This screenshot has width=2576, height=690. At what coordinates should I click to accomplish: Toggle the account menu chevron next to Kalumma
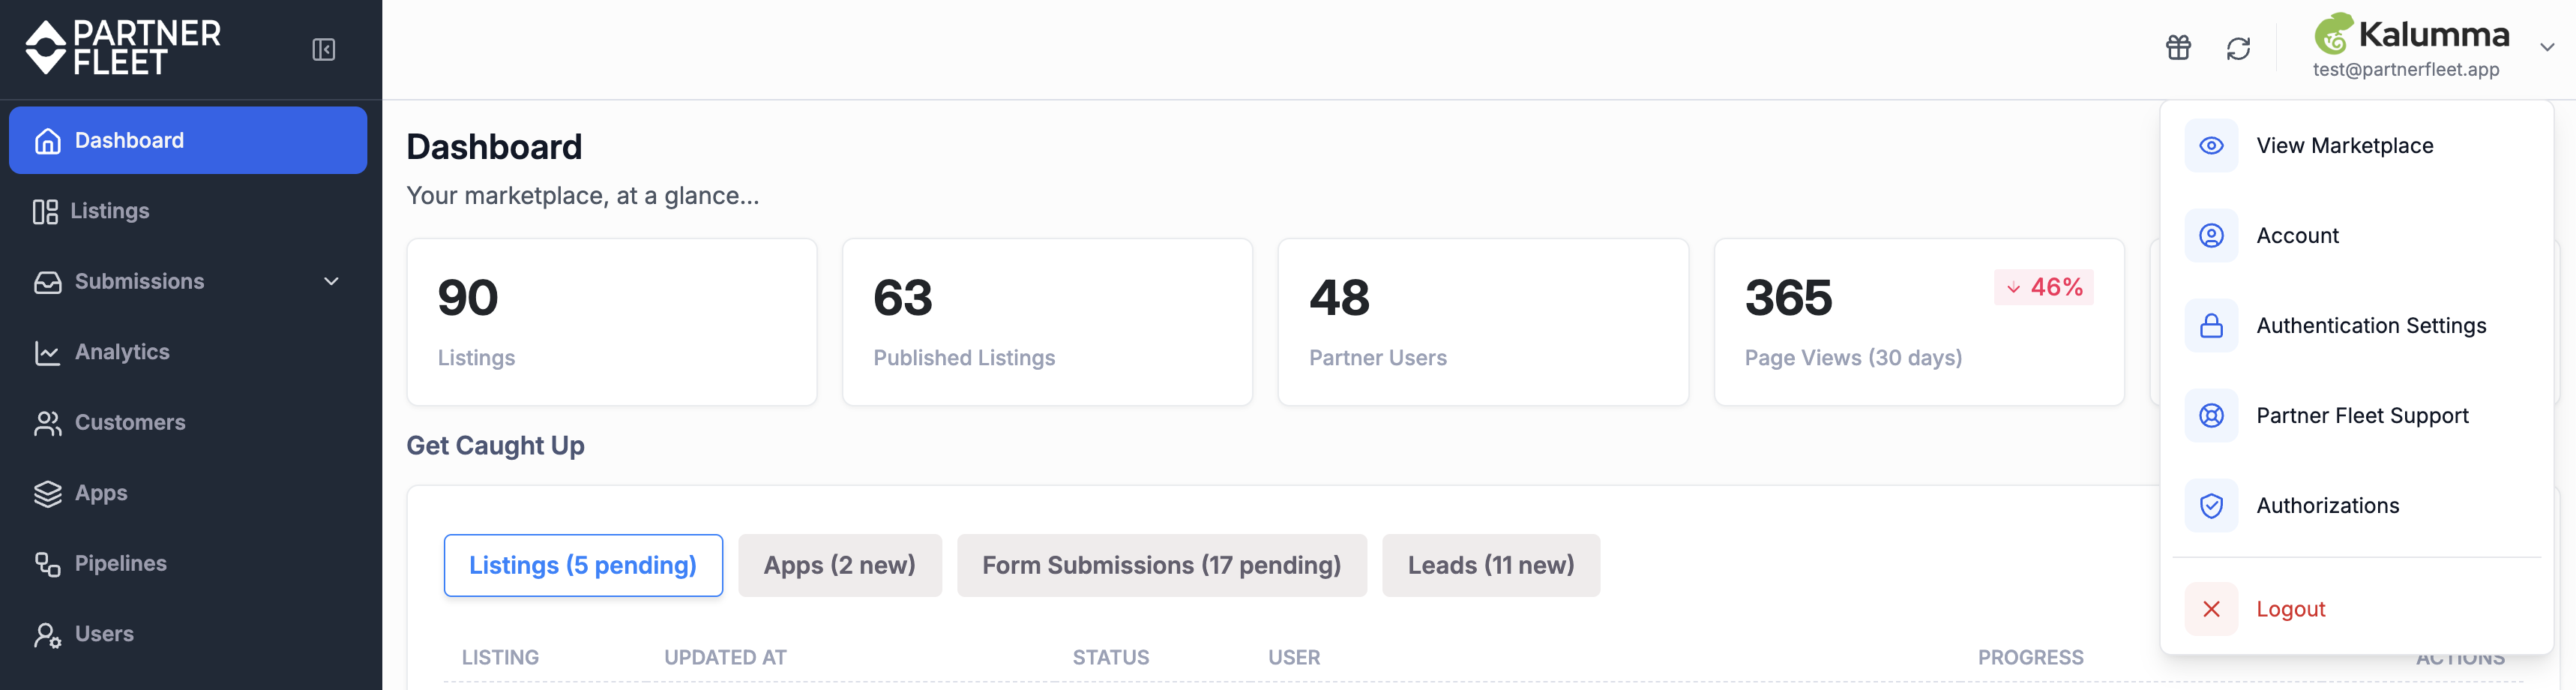[x=2547, y=47]
